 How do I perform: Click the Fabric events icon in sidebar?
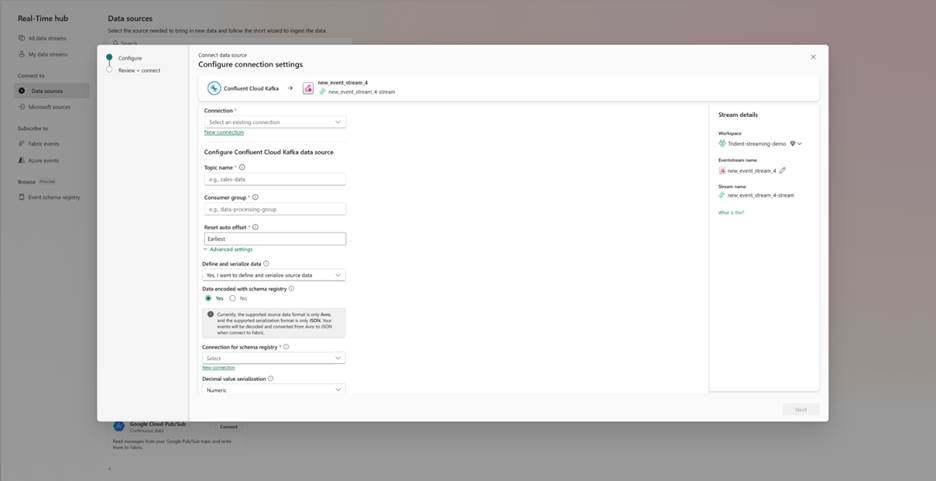tap(22, 143)
